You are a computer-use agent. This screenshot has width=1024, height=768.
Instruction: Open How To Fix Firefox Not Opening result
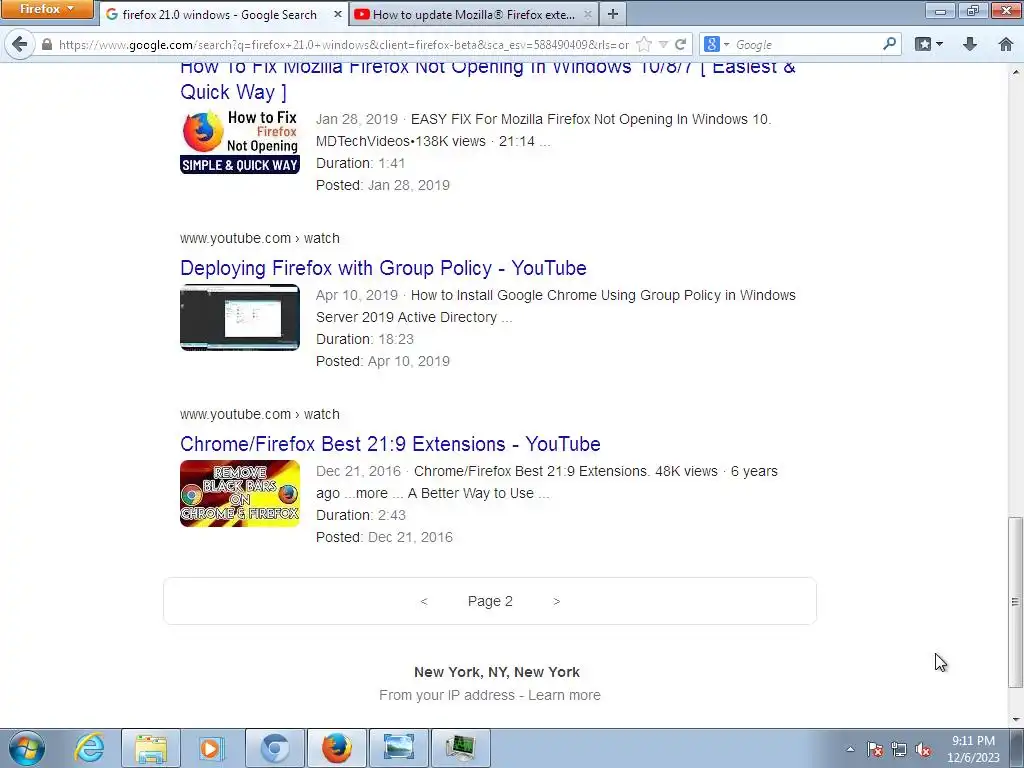click(487, 78)
